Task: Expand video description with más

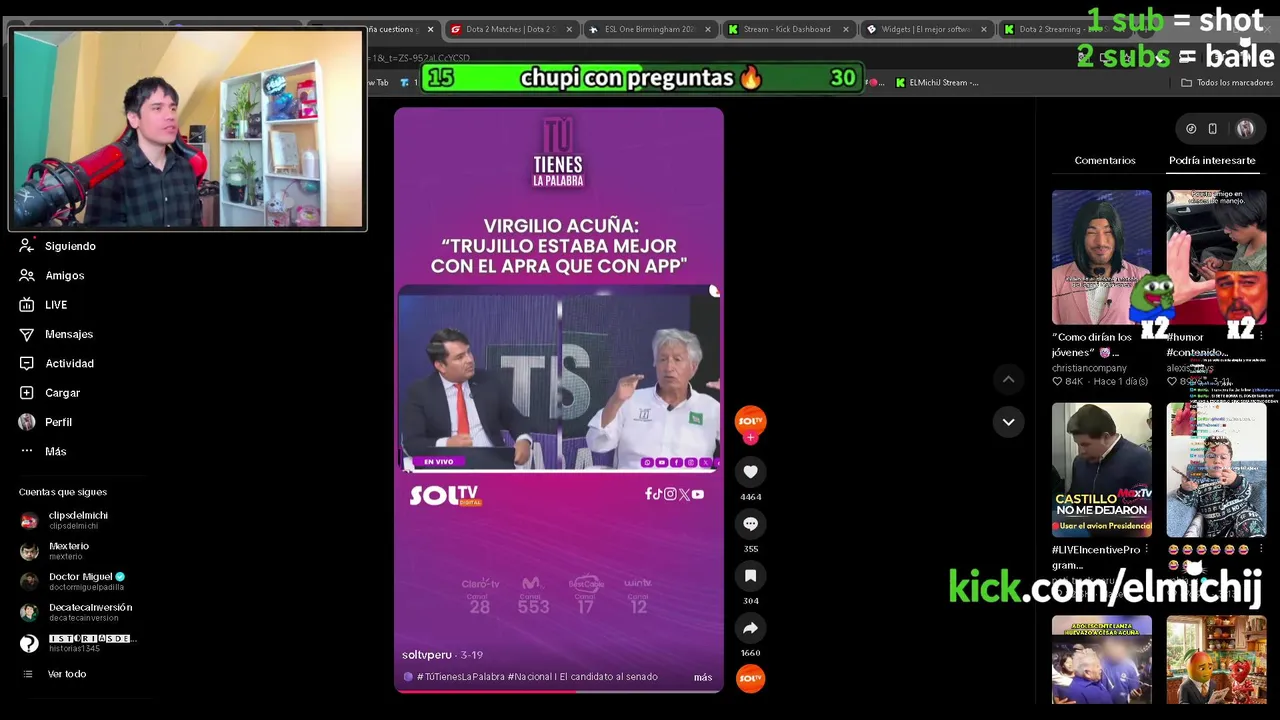Action: [703, 677]
